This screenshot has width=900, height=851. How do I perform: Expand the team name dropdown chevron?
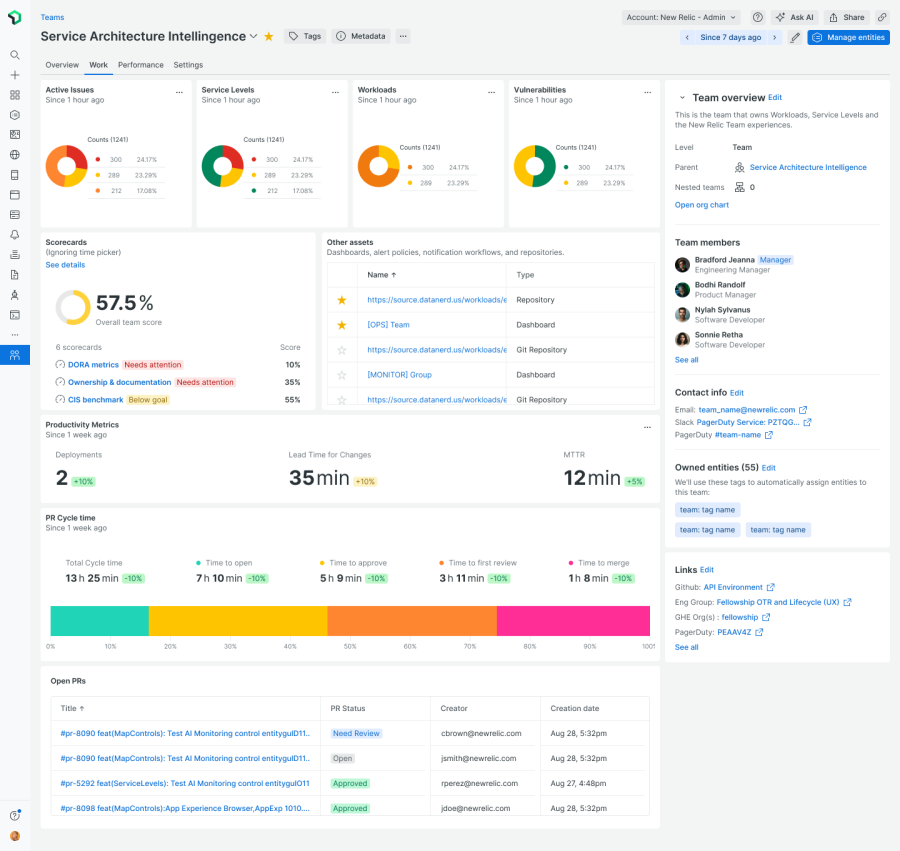tap(253, 36)
